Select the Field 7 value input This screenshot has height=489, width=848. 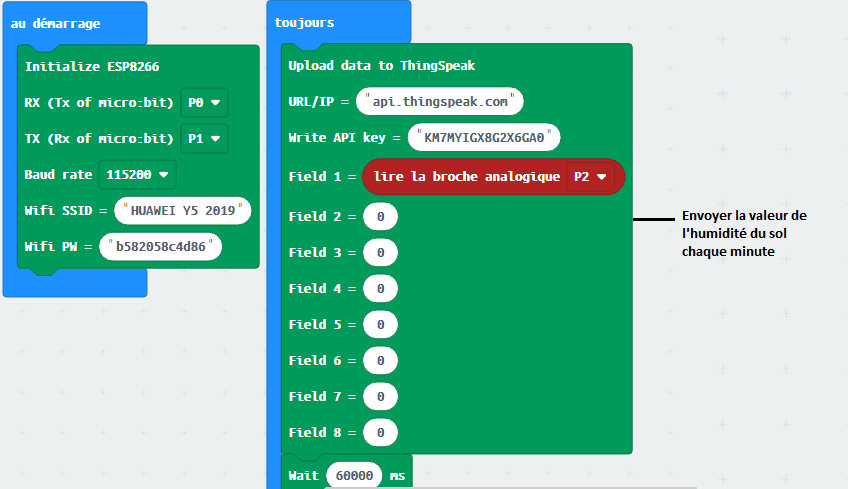click(381, 397)
